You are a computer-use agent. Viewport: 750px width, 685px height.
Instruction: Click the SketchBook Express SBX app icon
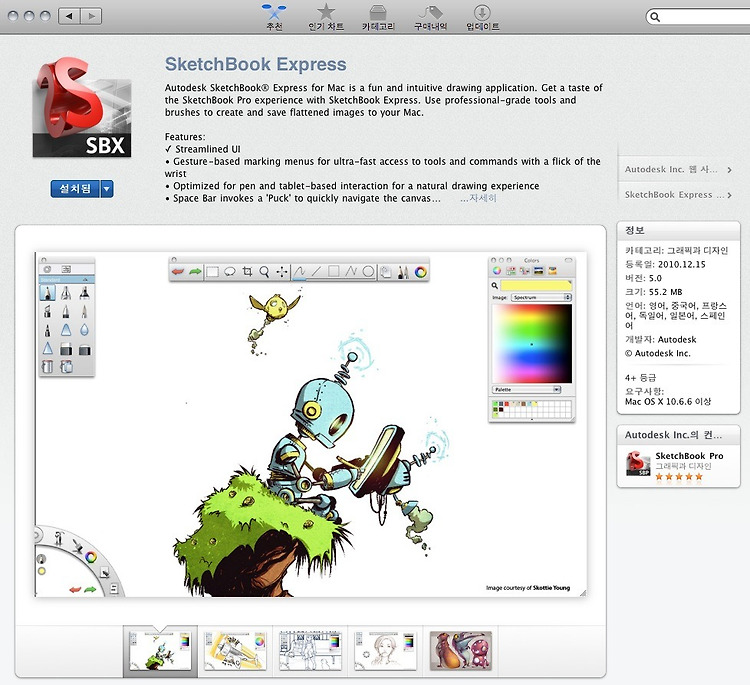[x=82, y=108]
